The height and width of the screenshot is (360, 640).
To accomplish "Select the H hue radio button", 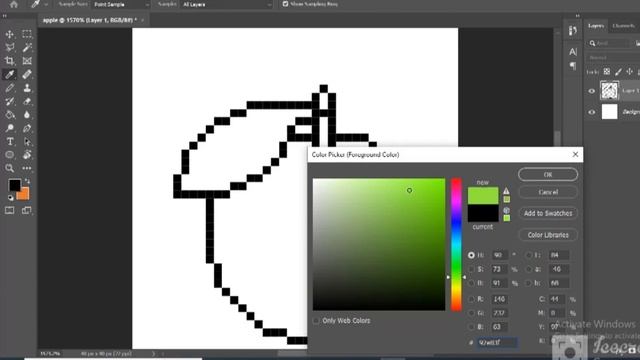I will 471,255.
